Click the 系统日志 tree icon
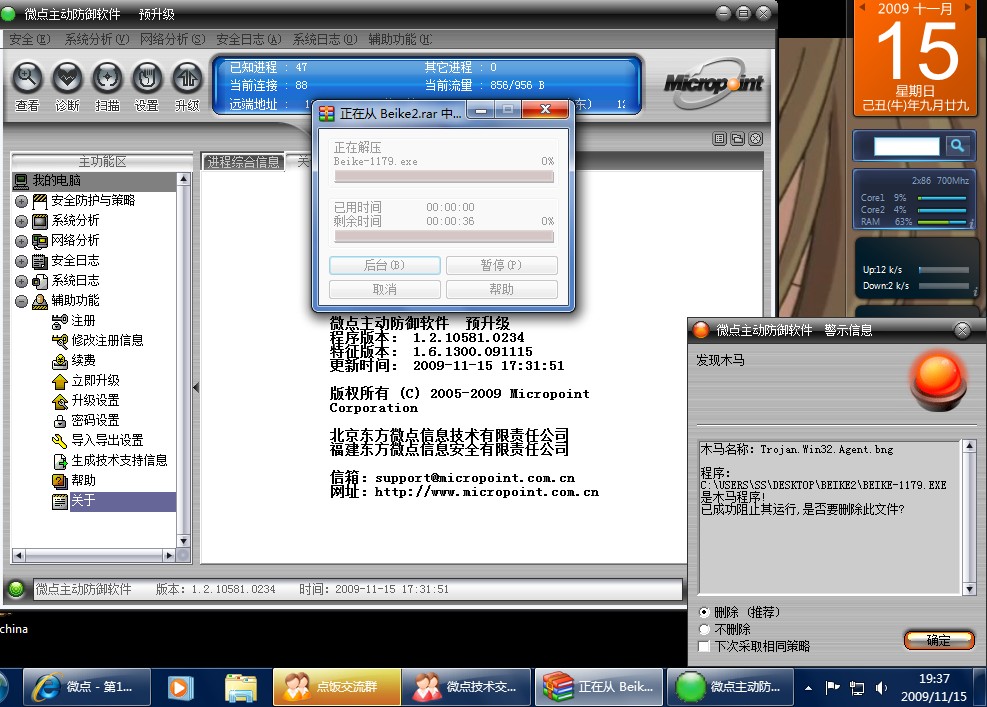The height and width of the screenshot is (707, 987). pyautogui.click(x=40, y=281)
